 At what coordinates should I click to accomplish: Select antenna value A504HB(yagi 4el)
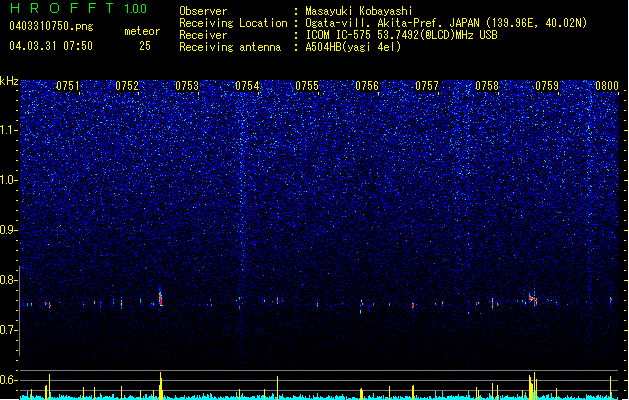pos(353,47)
